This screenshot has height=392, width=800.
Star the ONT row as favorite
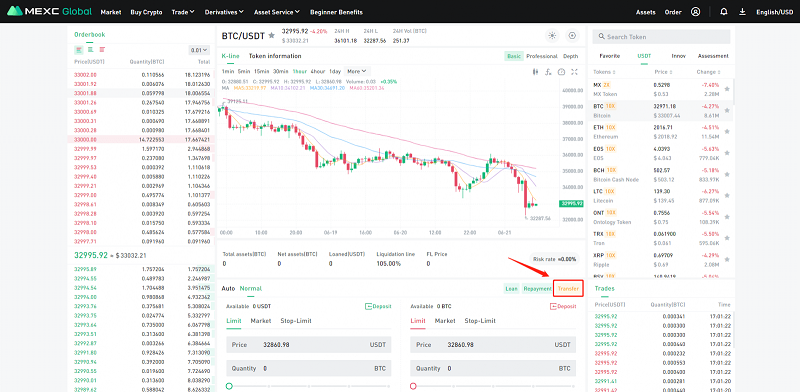pyautogui.click(x=727, y=217)
